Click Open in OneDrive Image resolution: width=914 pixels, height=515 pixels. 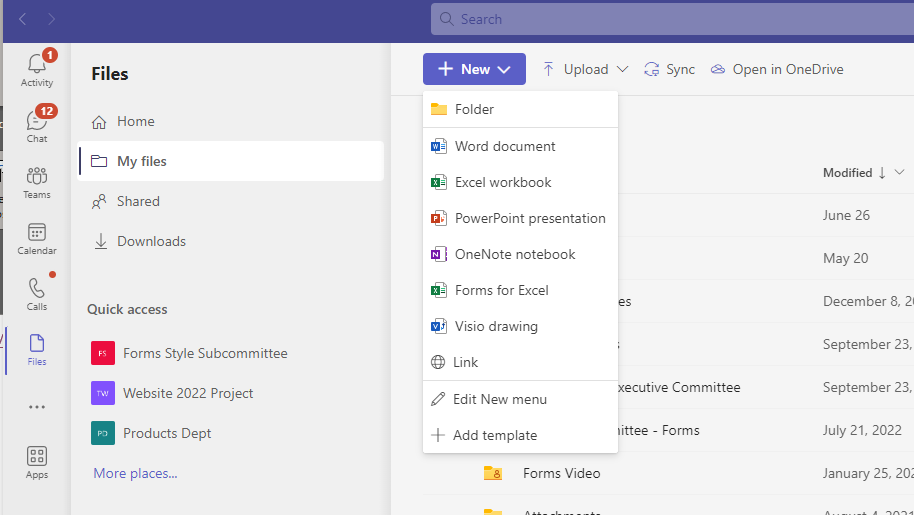[776, 69]
